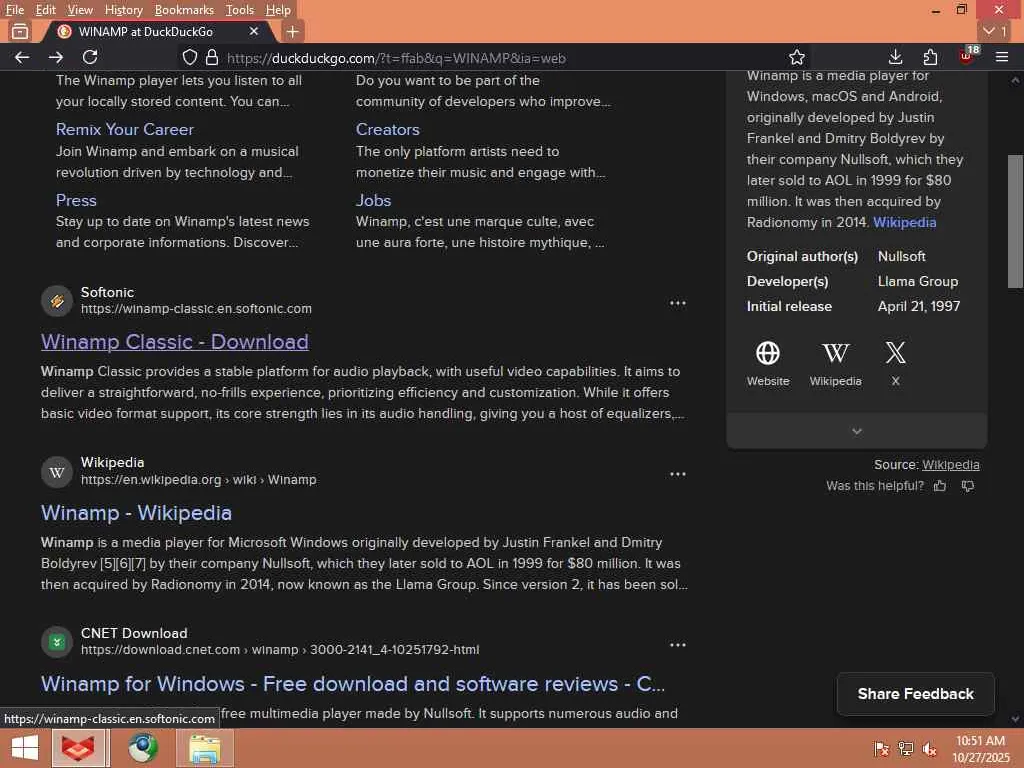Open the Jobs sitelink
This screenshot has height=768, width=1024.
(x=374, y=200)
